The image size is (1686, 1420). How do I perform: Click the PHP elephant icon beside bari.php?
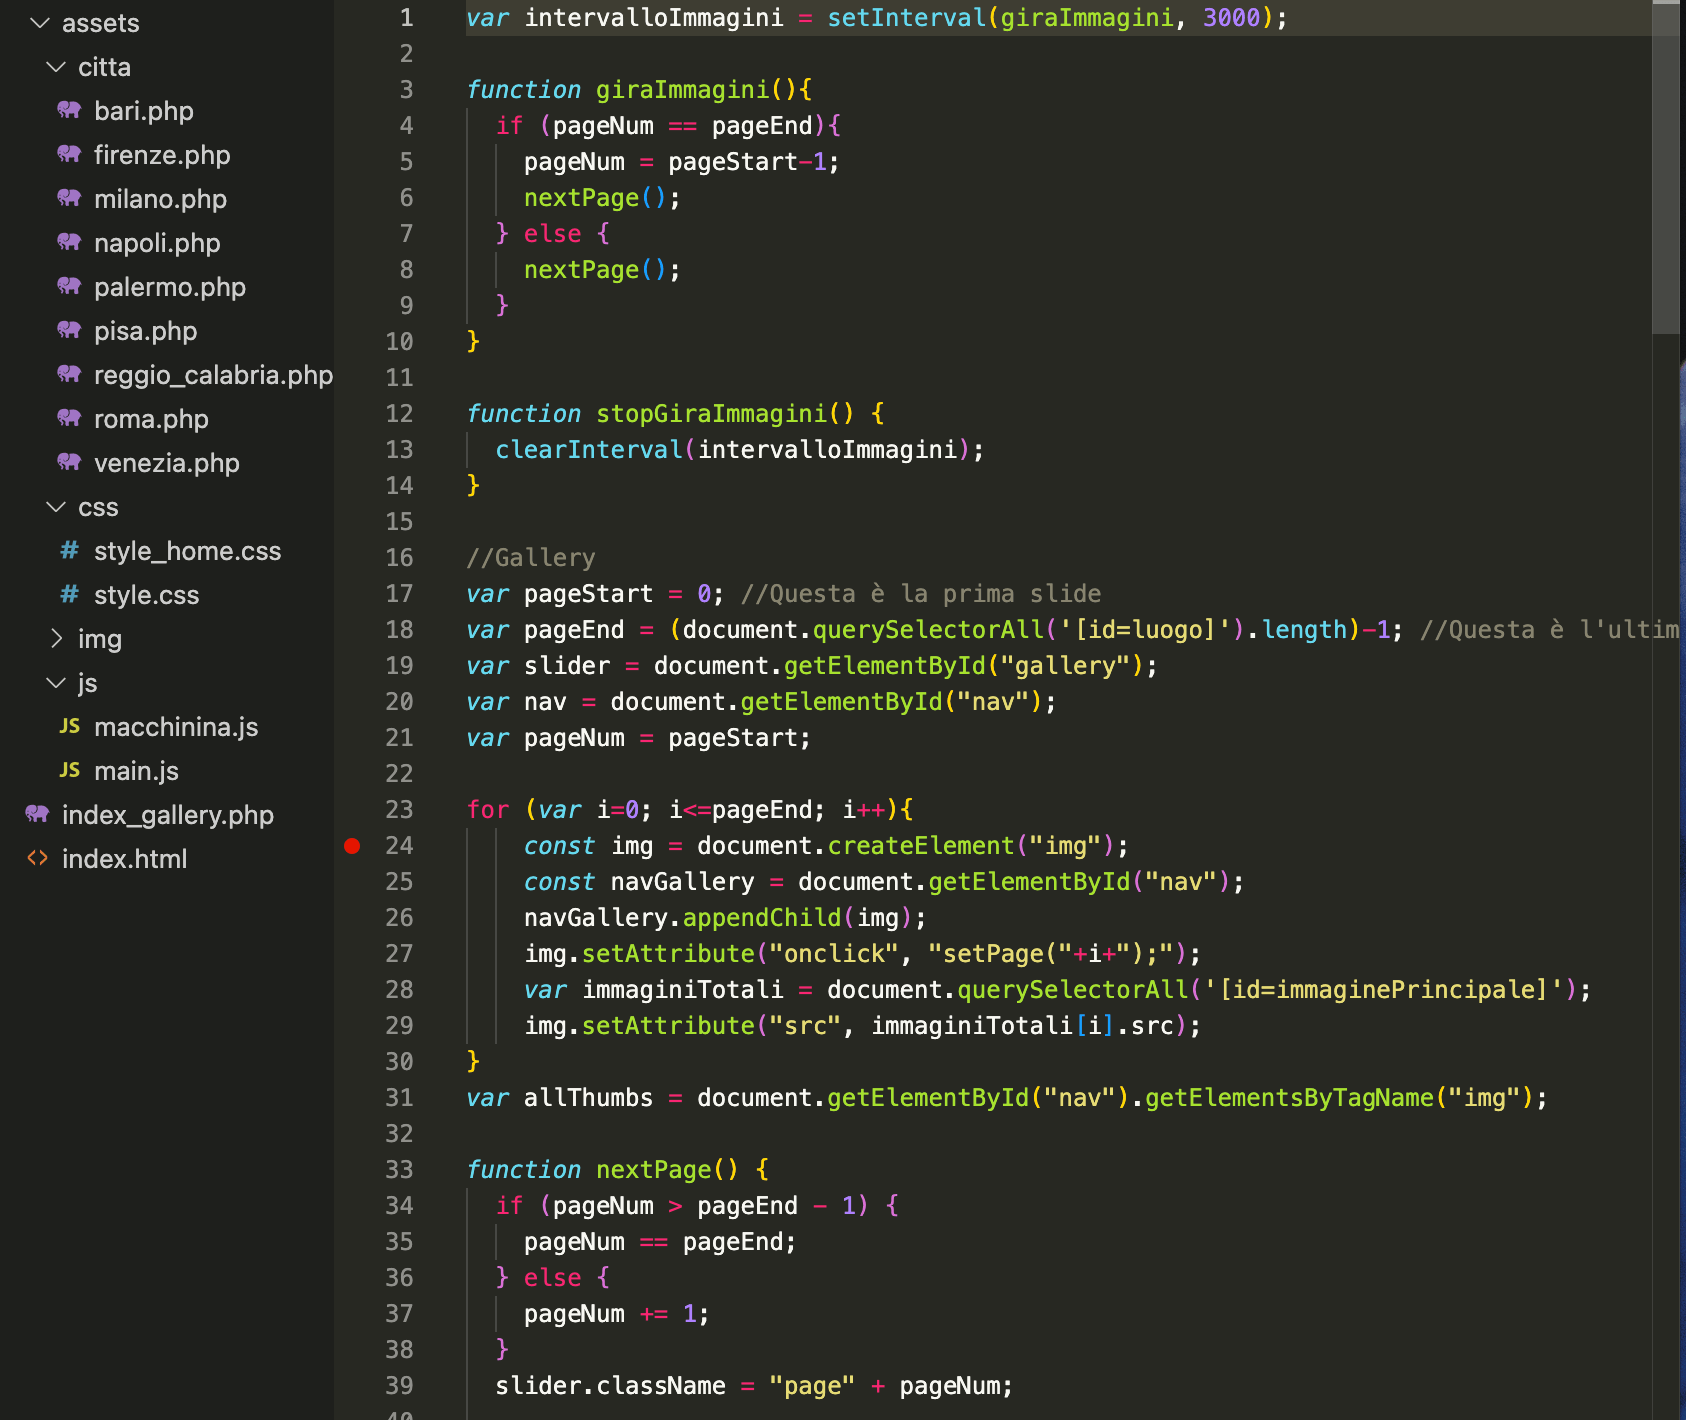(69, 110)
